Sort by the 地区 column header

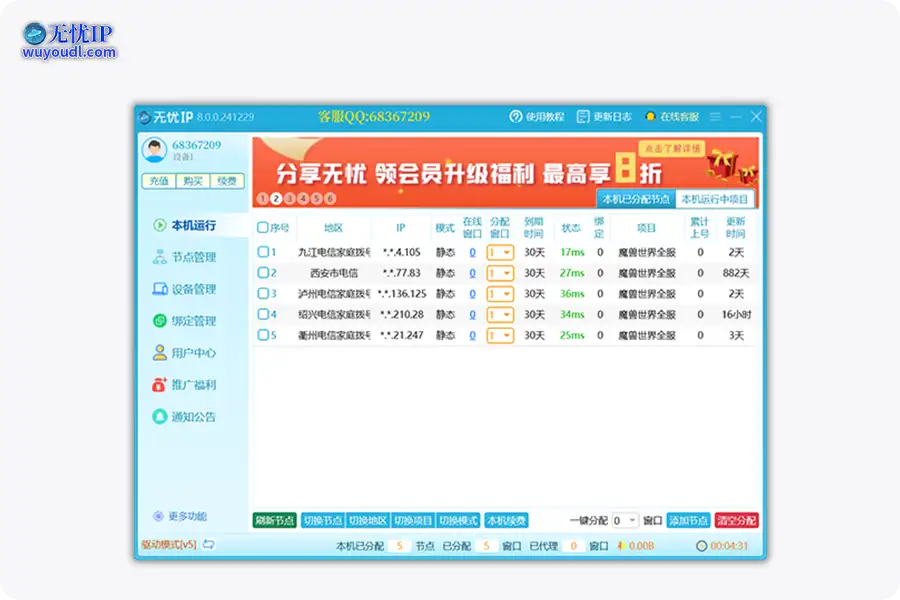(333, 228)
